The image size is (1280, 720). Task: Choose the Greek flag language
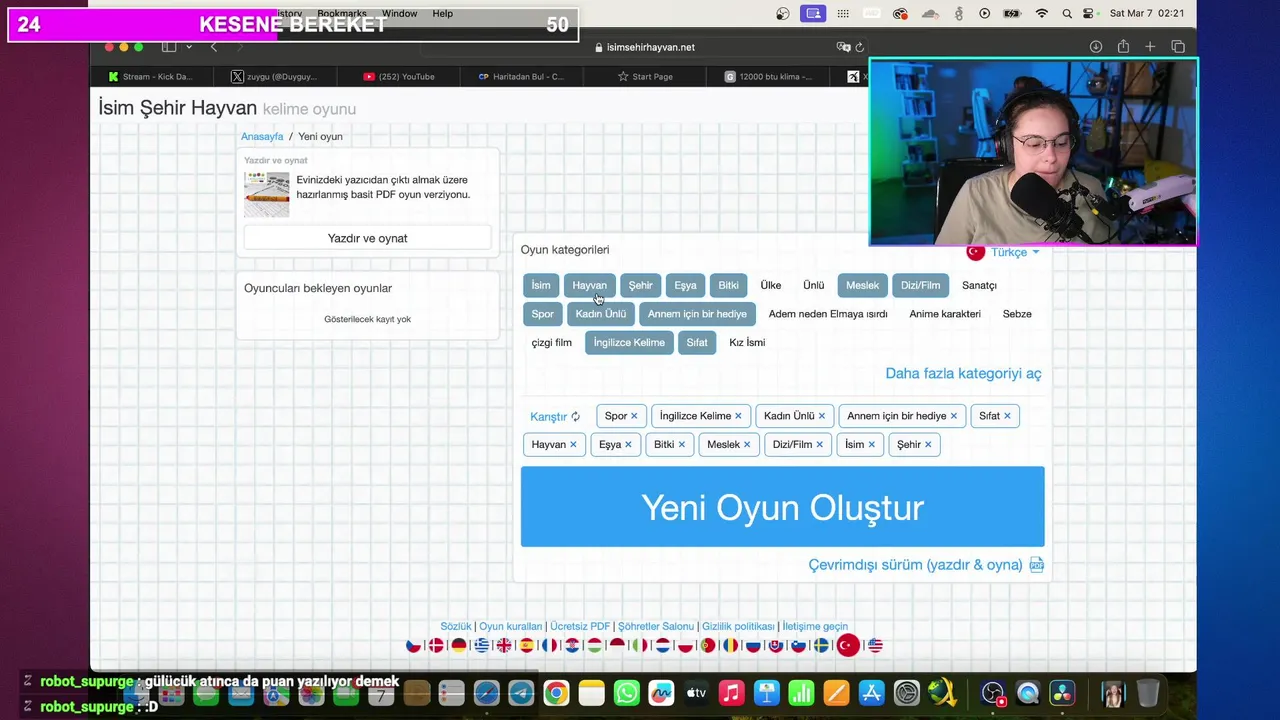[x=482, y=645]
